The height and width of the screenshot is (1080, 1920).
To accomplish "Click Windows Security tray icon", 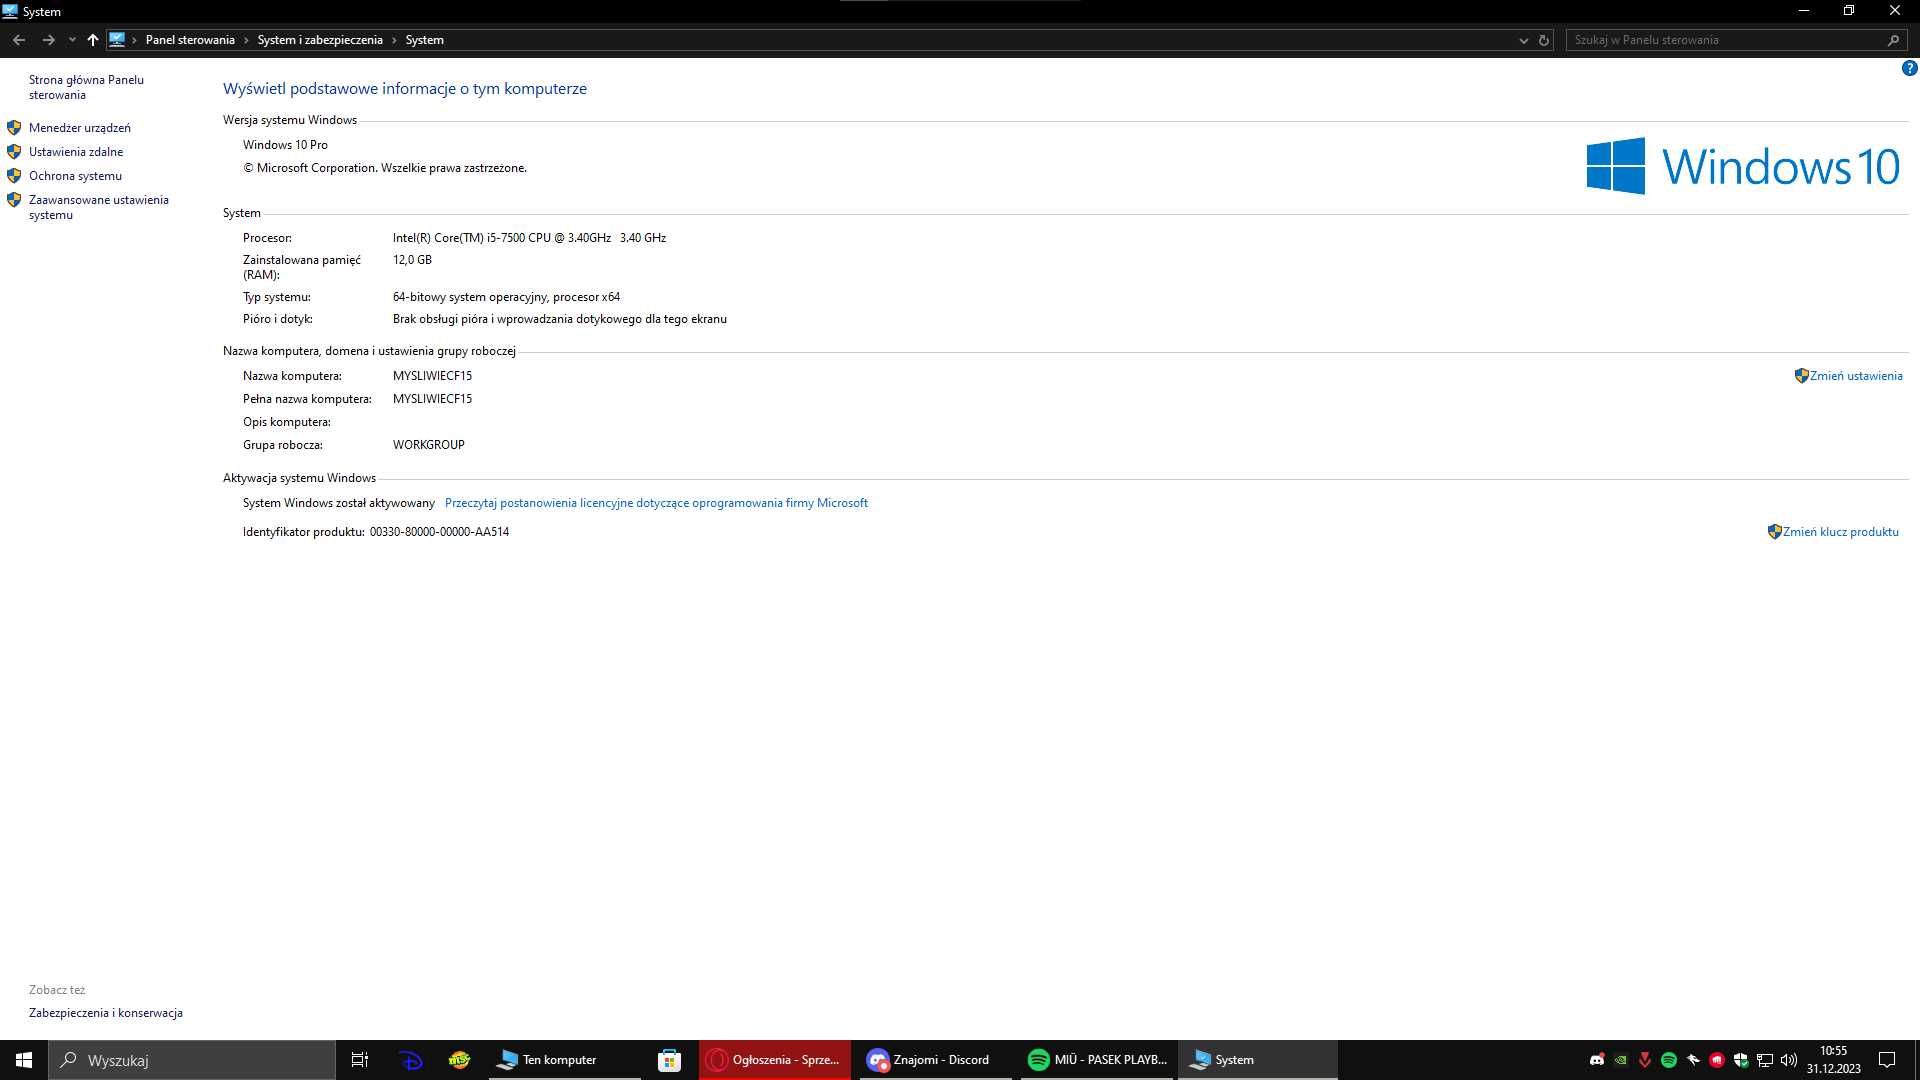I will click(x=1741, y=1060).
